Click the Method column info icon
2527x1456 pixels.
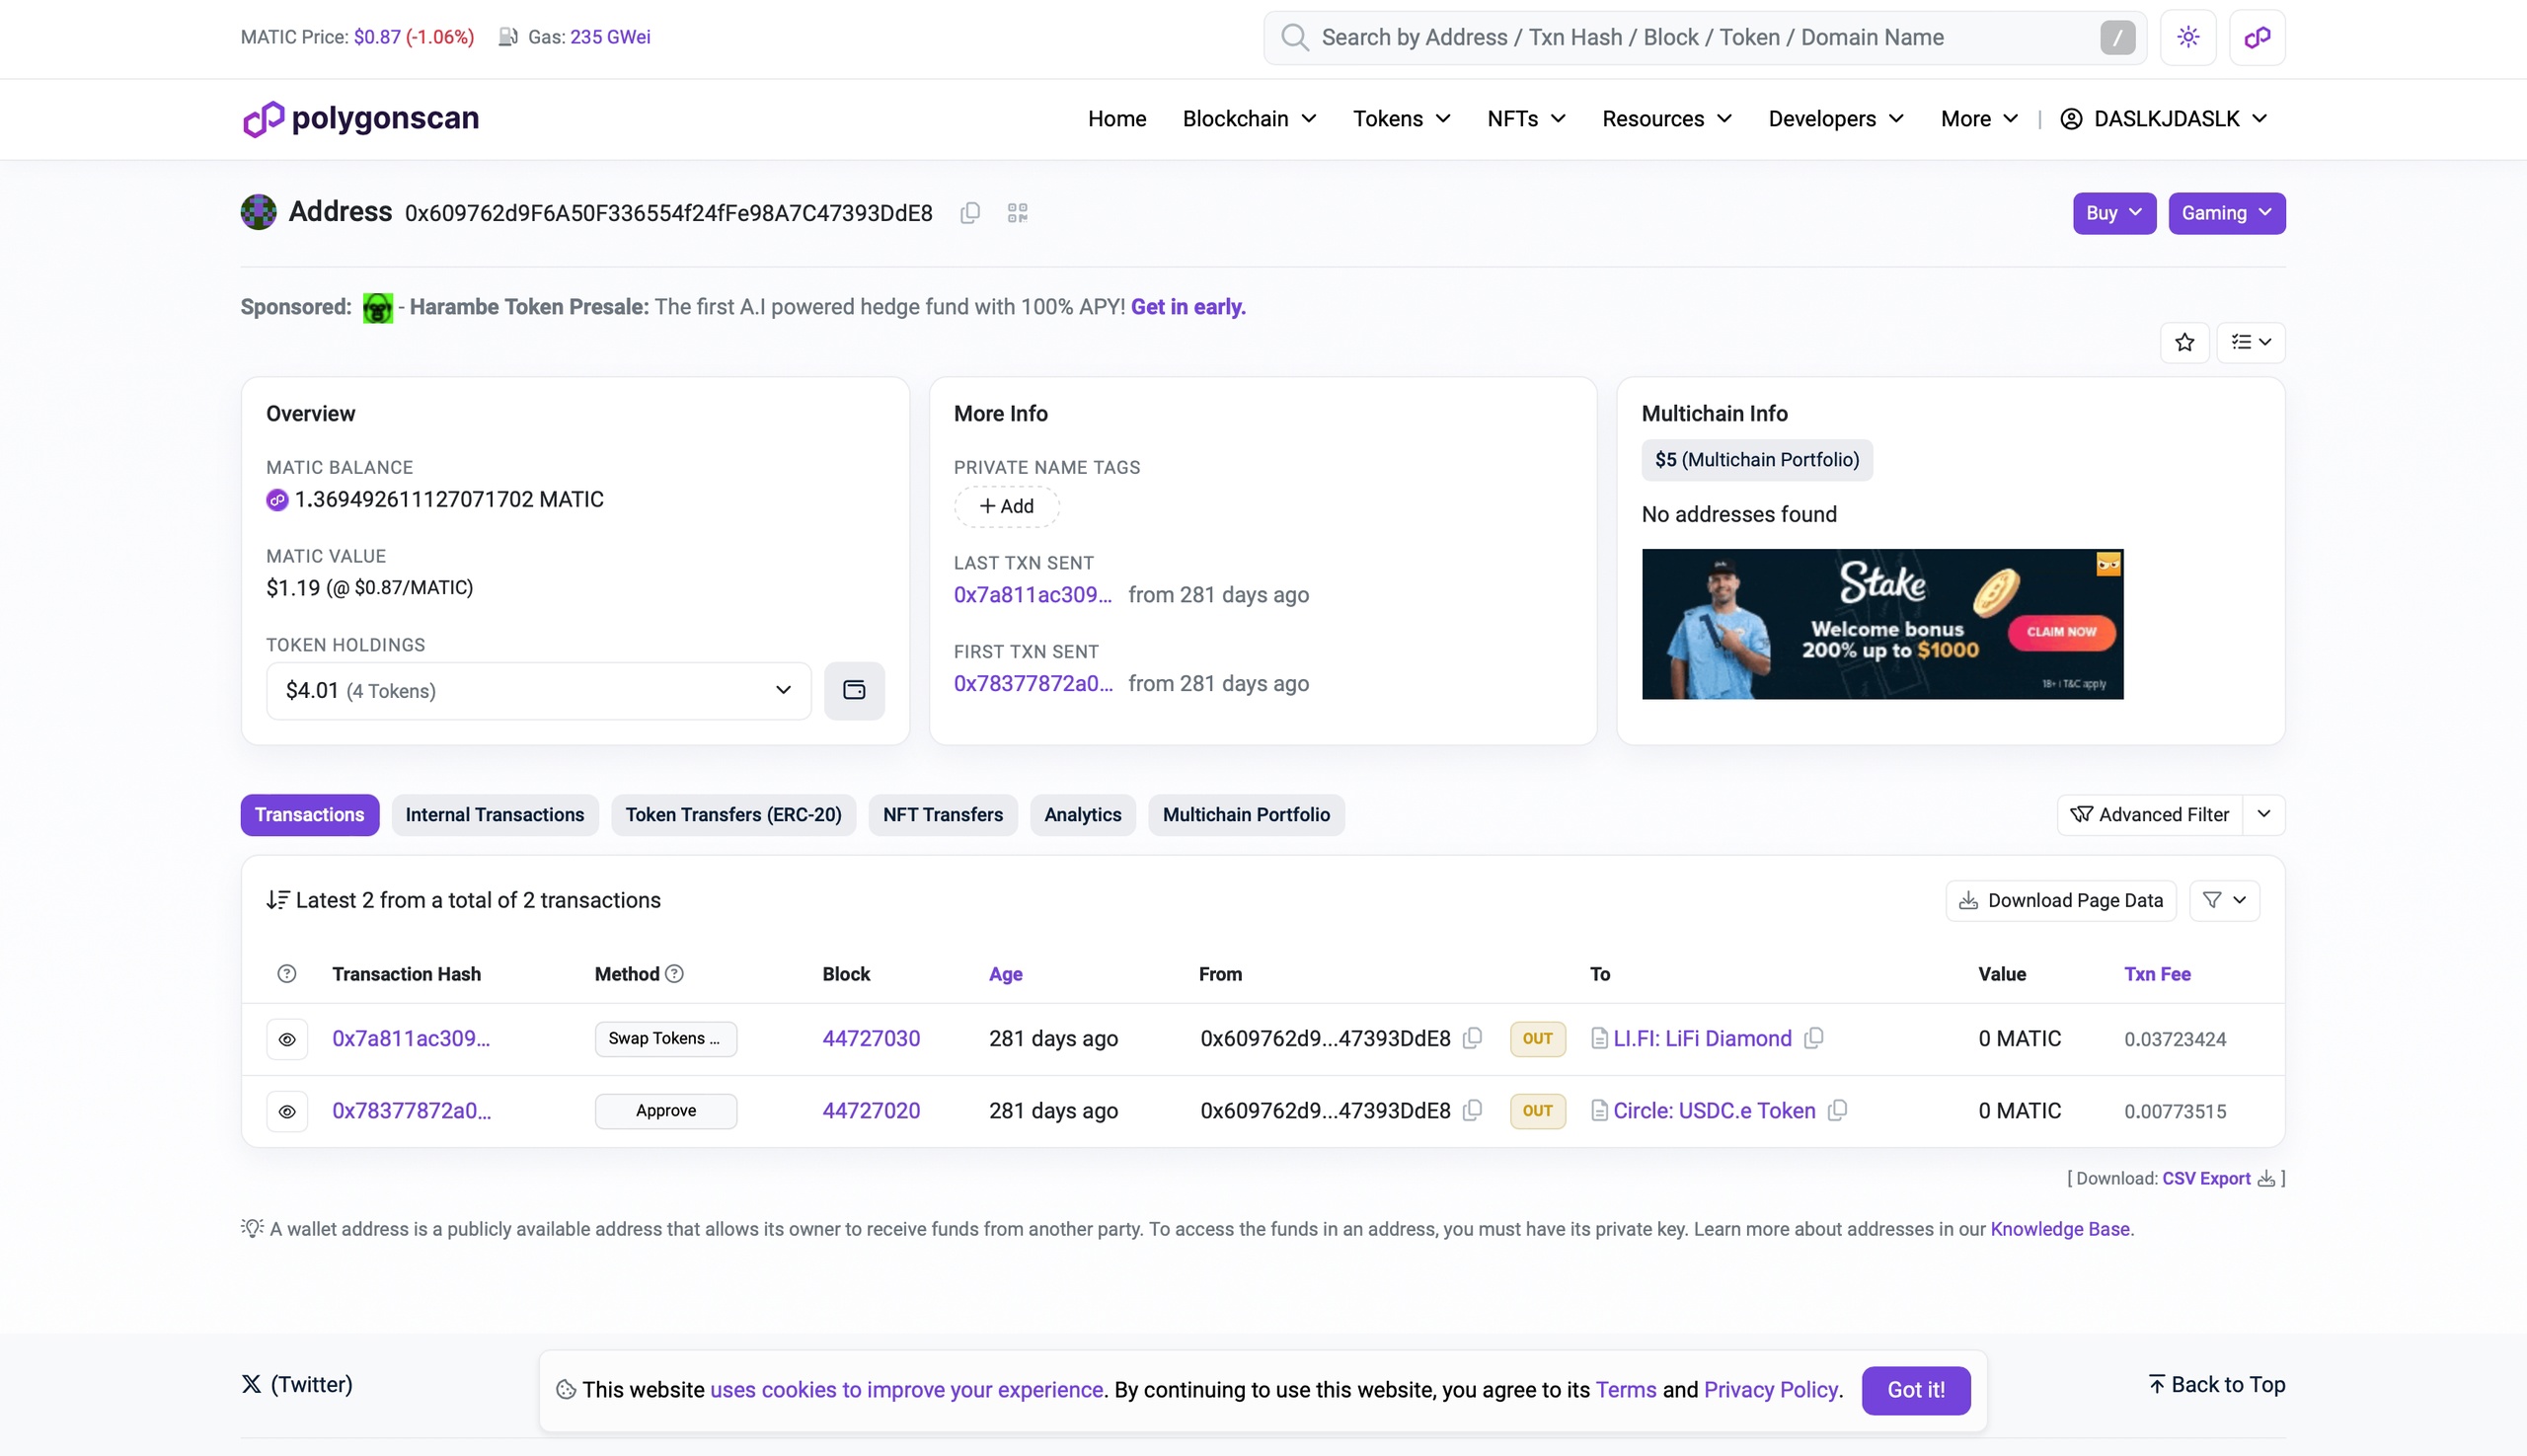pyautogui.click(x=674, y=974)
